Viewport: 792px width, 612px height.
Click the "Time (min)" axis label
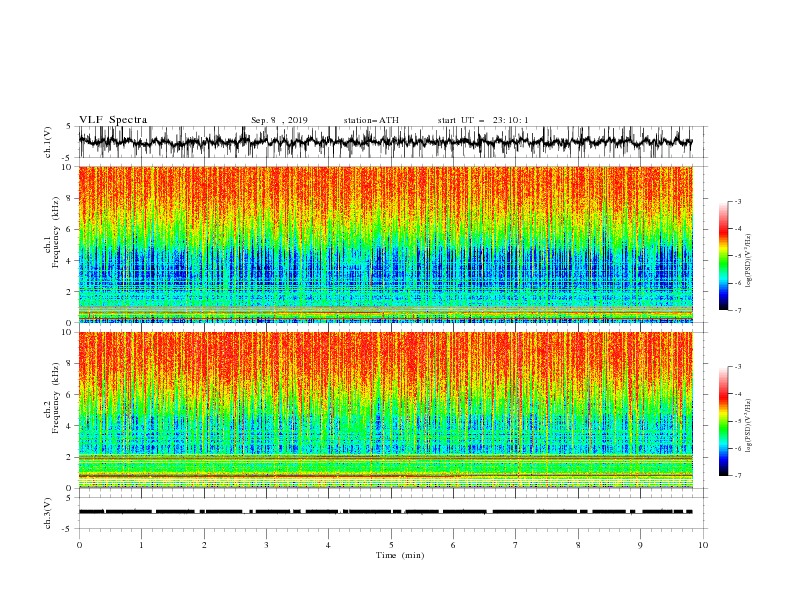click(x=400, y=555)
